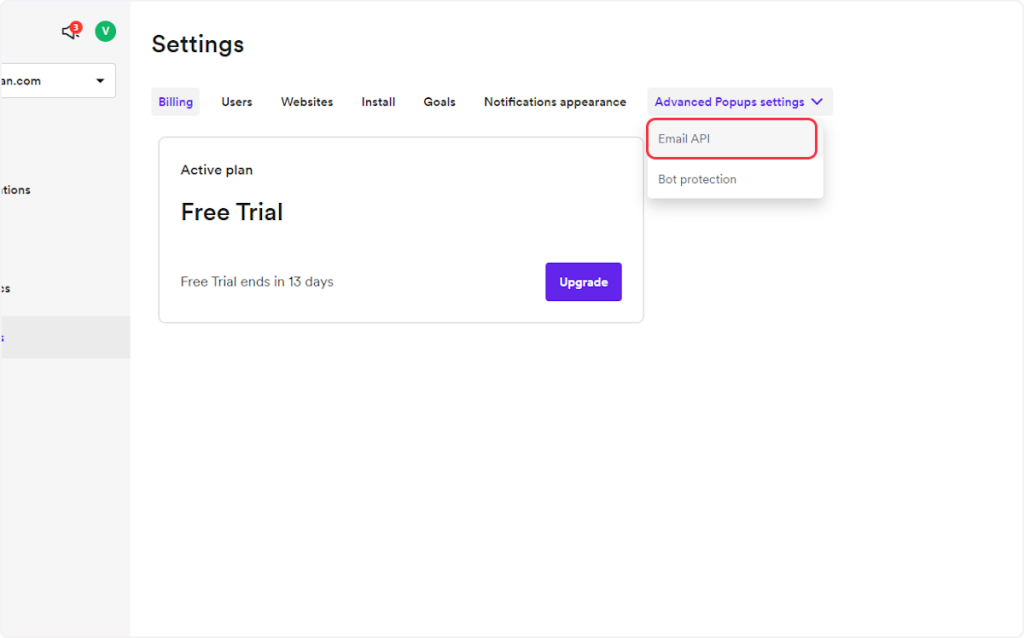Go to the Websites tab

pos(307,102)
